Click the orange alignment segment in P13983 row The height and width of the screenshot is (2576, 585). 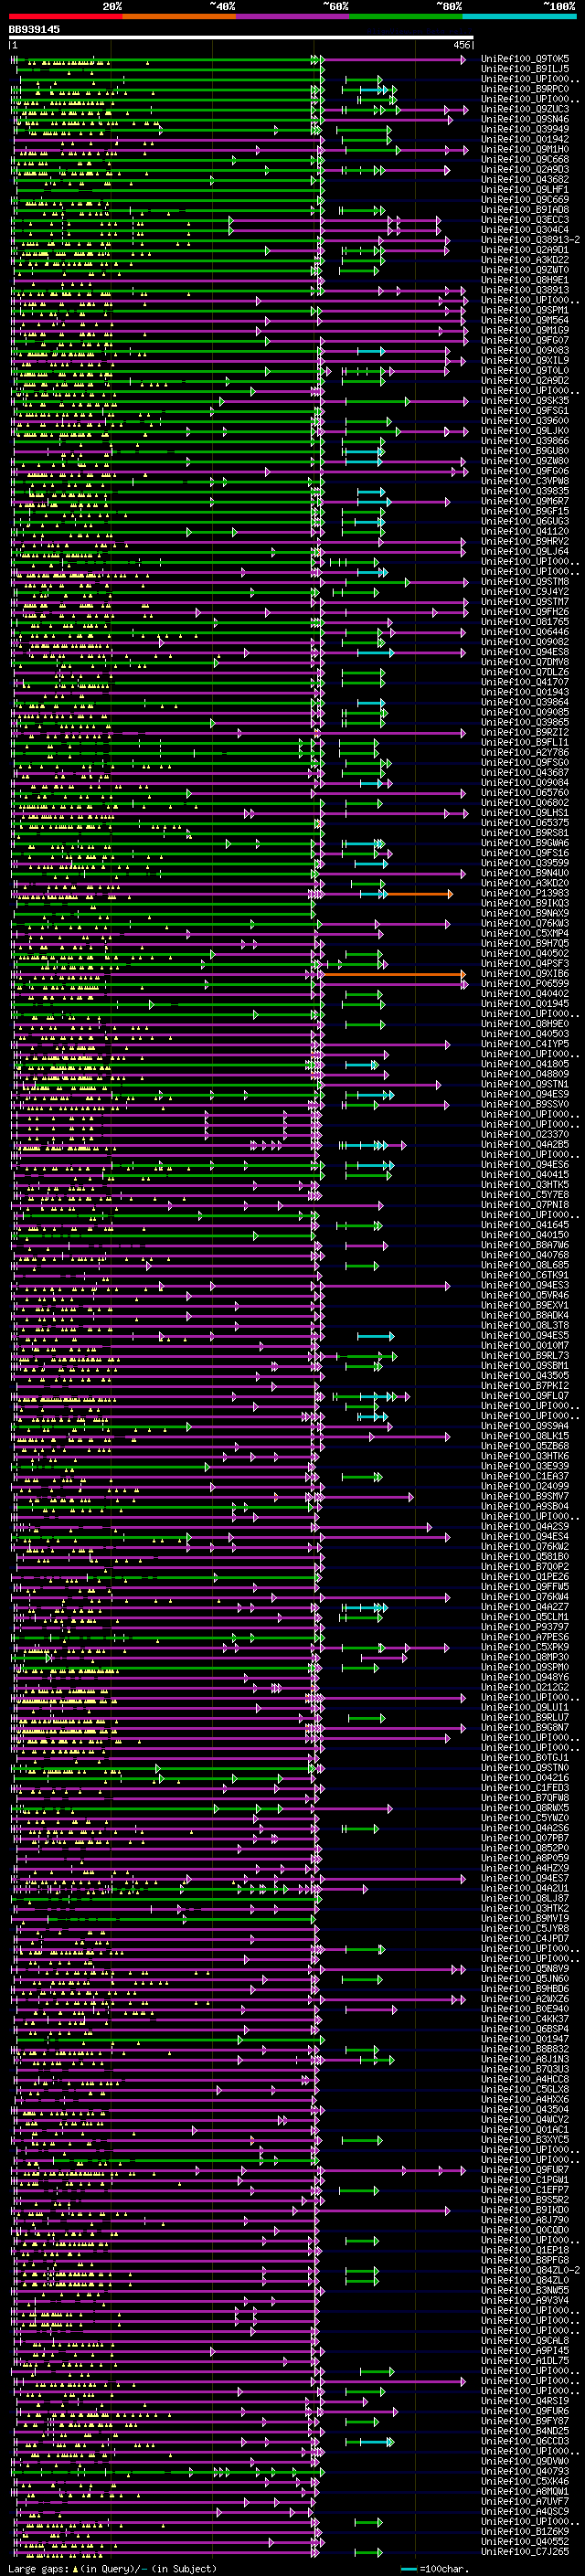coord(419,894)
